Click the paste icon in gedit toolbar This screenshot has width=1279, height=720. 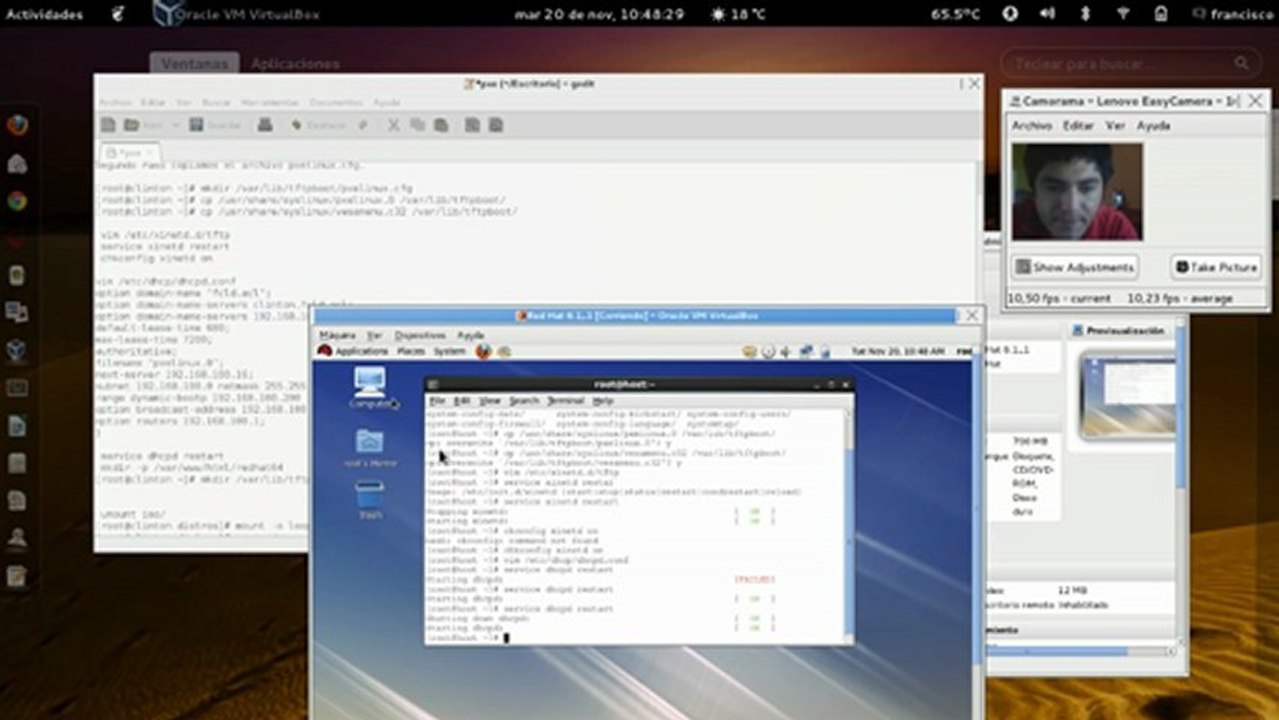[441, 125]
